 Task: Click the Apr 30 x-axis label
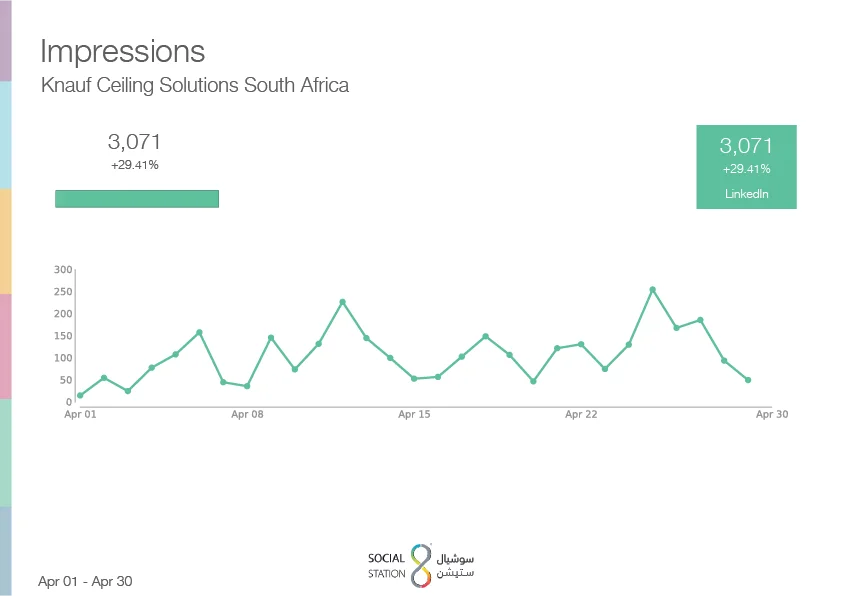tap(772, 414)
